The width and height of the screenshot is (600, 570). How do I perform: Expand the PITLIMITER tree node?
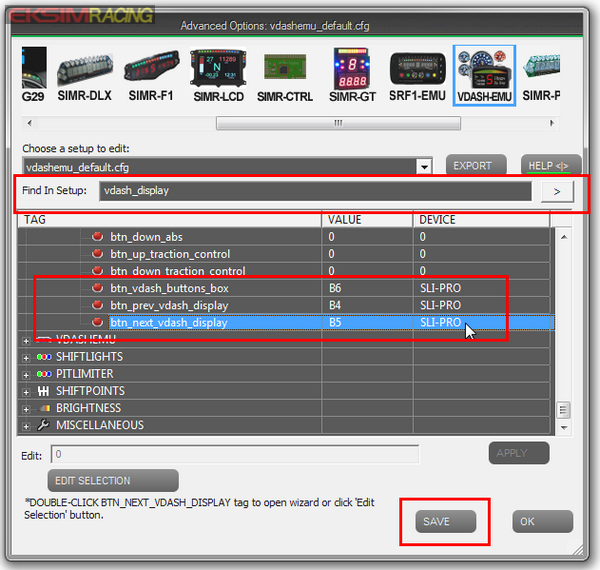26,375
